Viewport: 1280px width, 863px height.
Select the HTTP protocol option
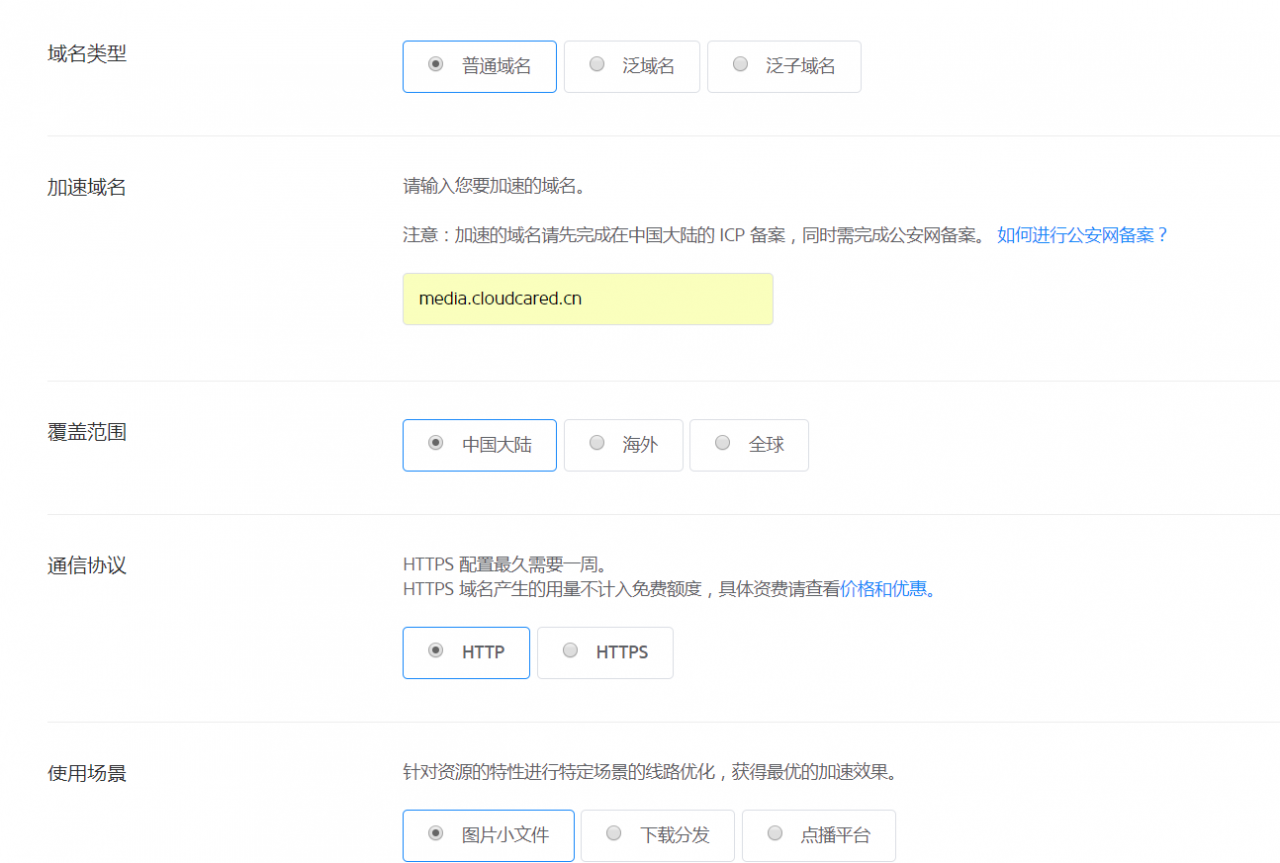click(x=466, y=652)
